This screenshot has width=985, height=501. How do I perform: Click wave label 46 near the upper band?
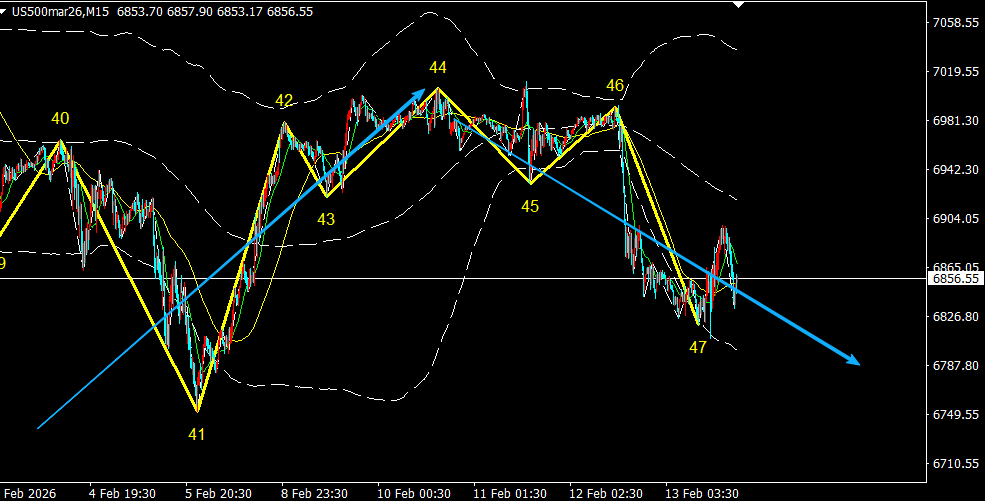615,85
